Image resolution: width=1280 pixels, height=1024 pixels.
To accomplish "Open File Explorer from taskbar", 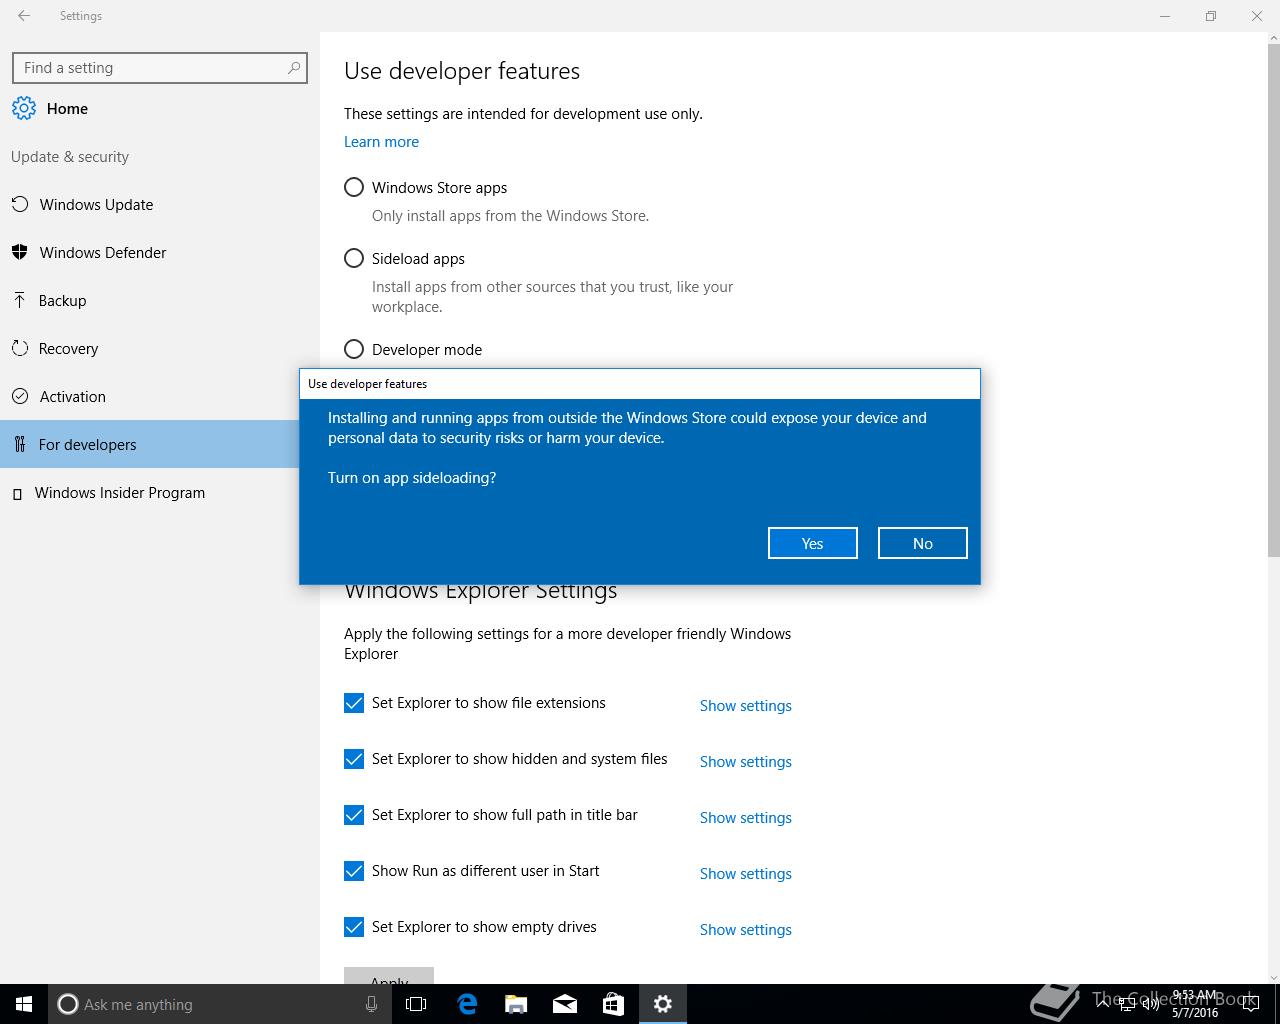I will 516,1004.
